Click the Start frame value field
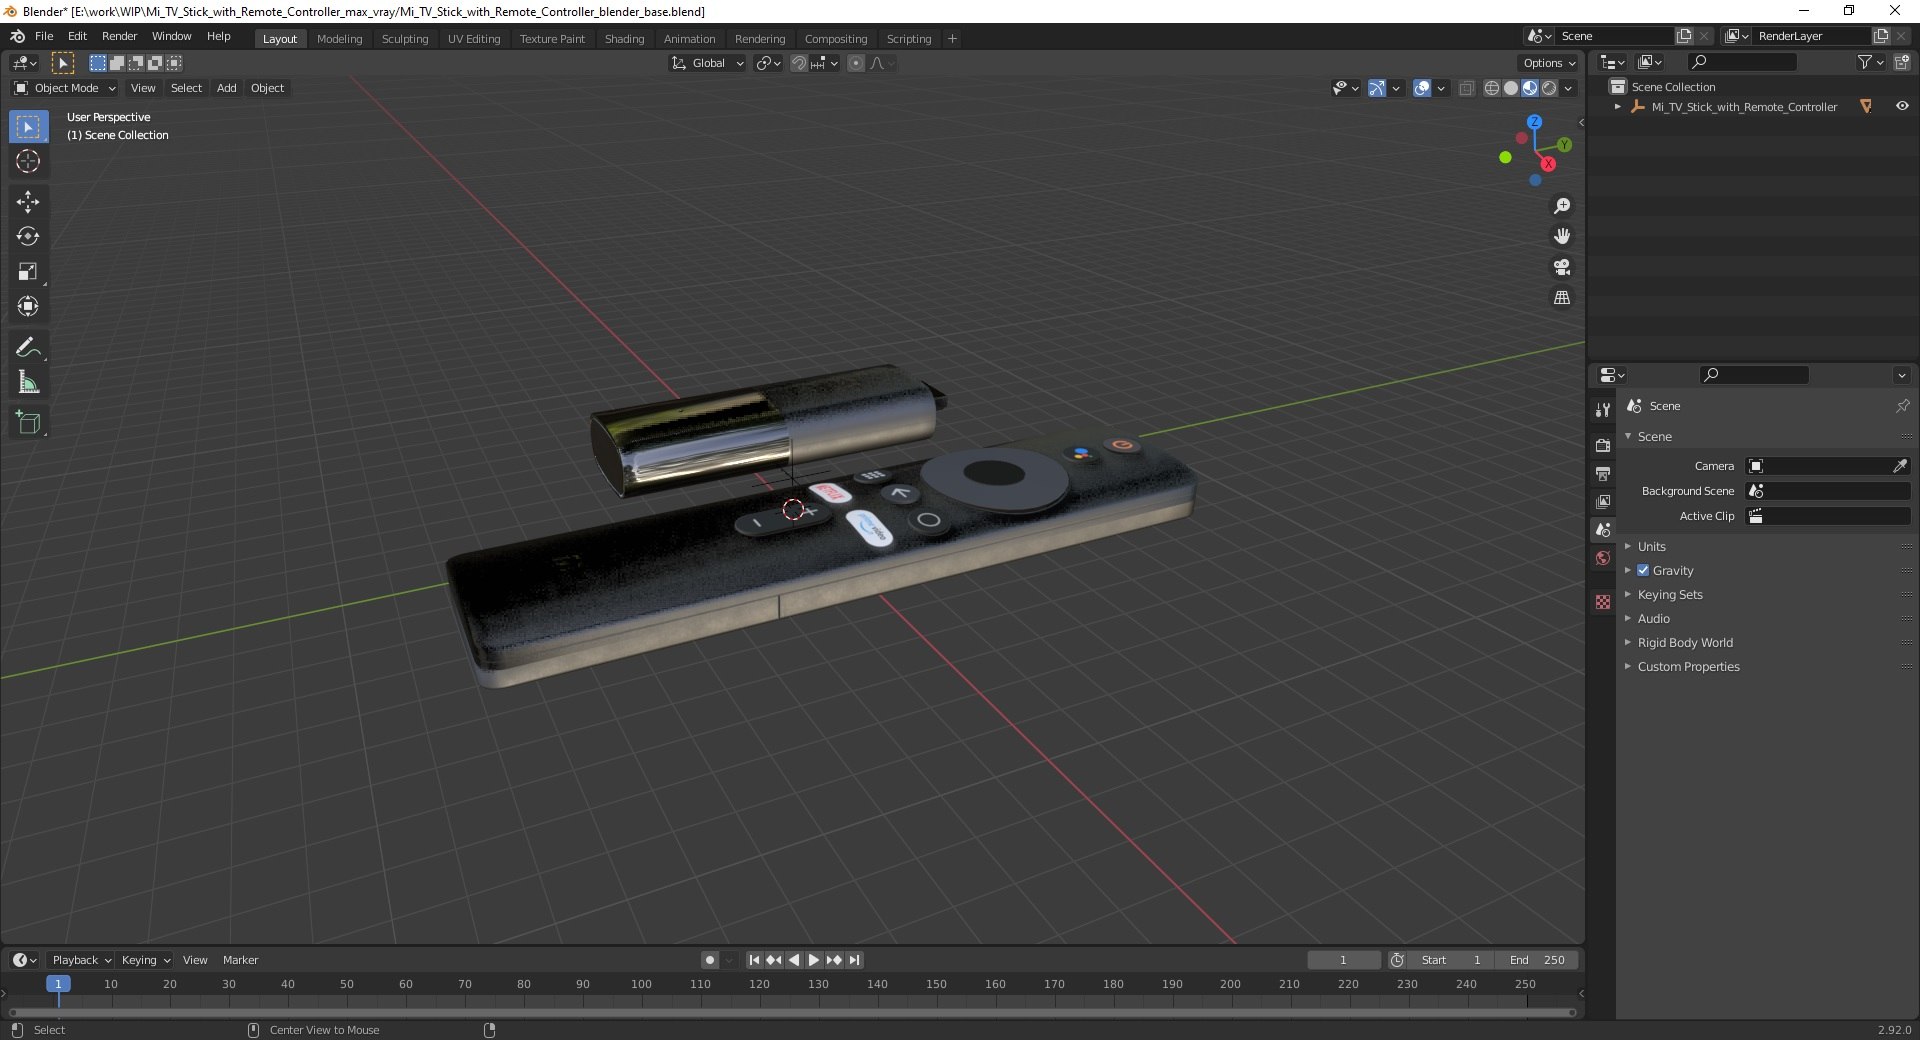Image resolution: width=1920 pixels, height=1040 pixels. [1451, 960]
